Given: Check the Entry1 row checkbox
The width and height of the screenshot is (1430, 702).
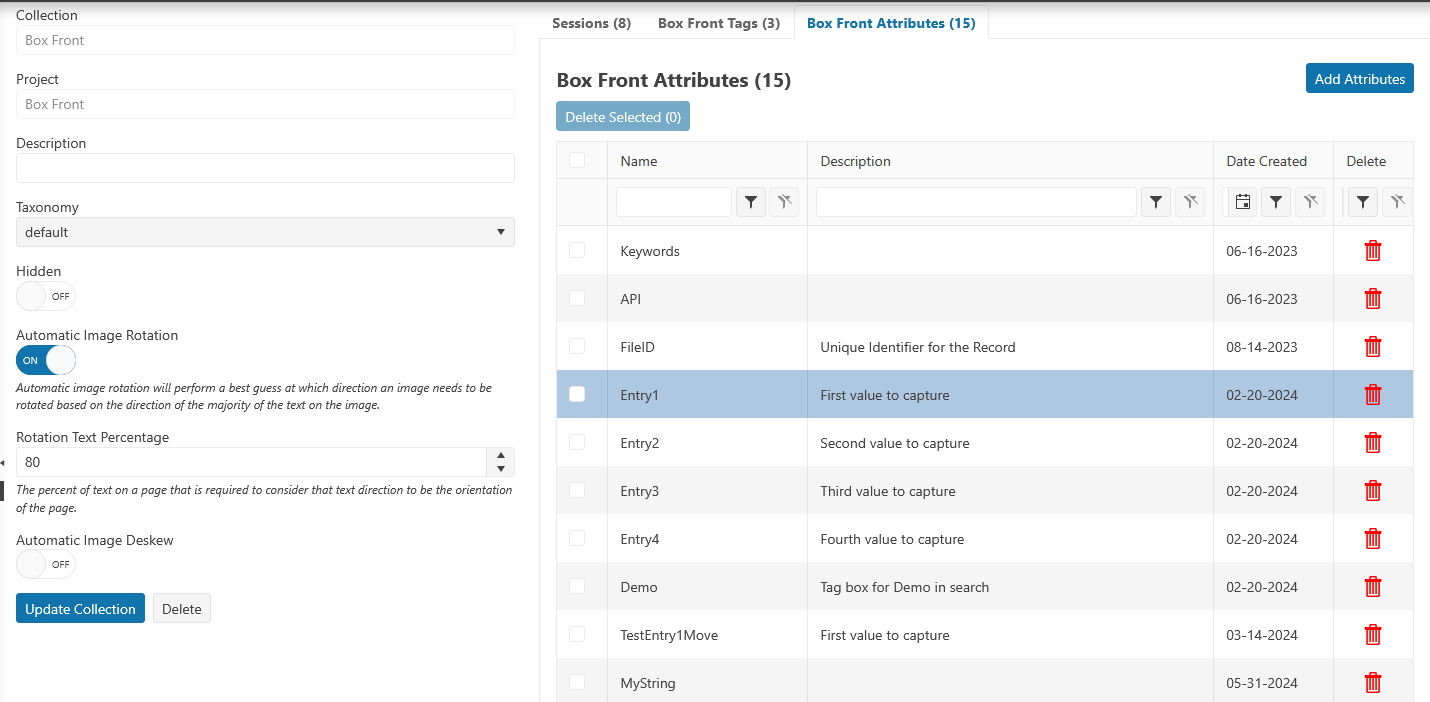Looking at the screenshot, I should [x=577, y=395].
